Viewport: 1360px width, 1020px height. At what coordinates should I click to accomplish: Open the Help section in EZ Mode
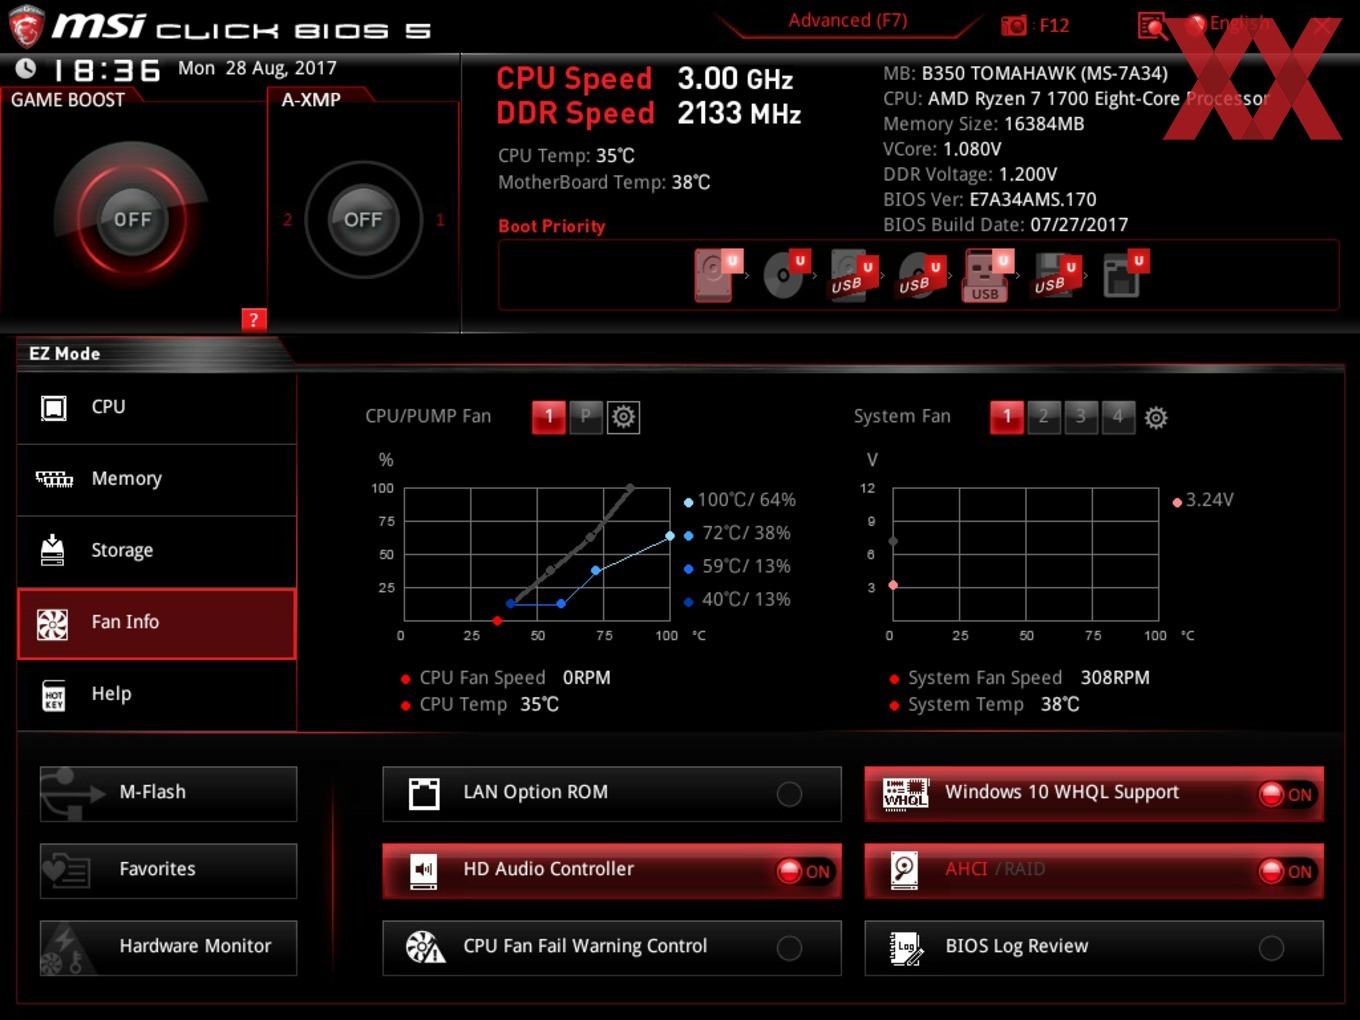pos(157,694)
